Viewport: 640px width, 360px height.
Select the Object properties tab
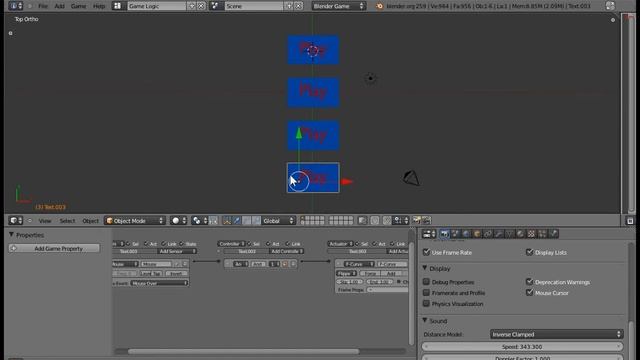pyautogui.click(x=477, y=234)
